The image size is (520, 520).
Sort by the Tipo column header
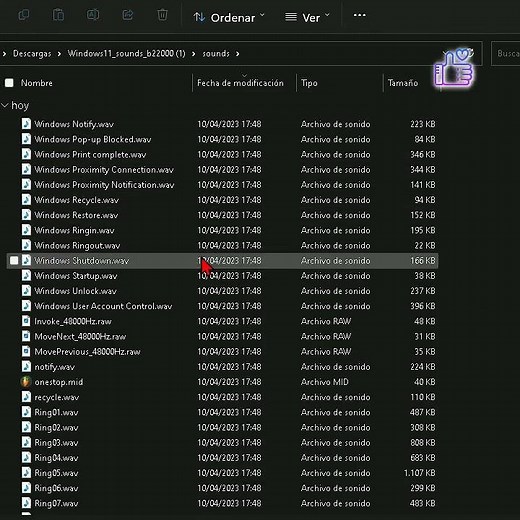pyautogui.click(x=309, y=83)
